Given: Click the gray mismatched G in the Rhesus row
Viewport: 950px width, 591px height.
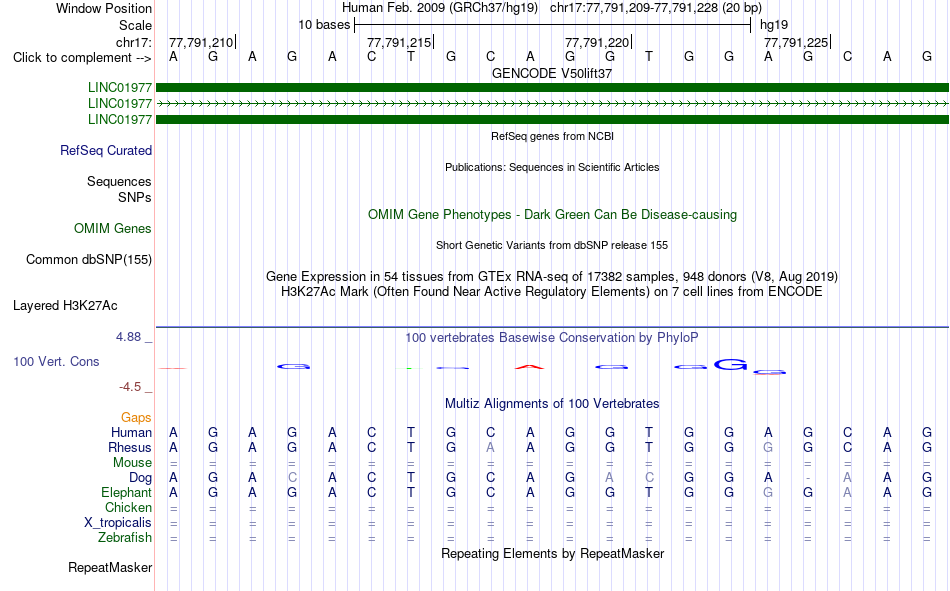Looking at the screenshot, I should click(x=768, y=447).
